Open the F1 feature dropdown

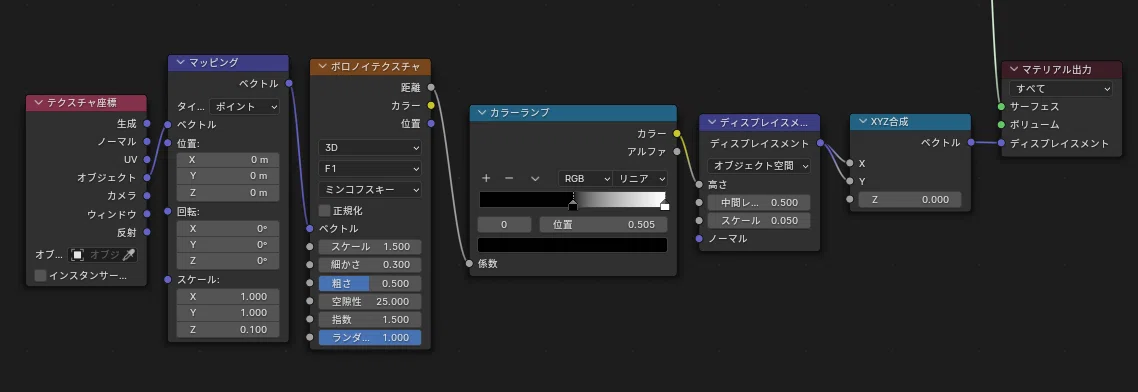point(370,168)
